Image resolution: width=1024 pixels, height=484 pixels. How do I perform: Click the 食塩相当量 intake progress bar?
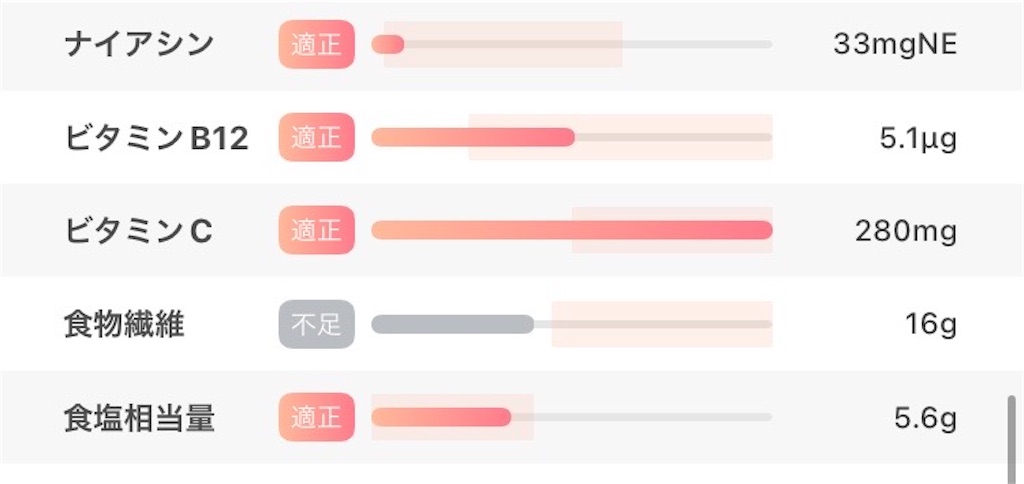pyautogui.click(x=572, y=417)
